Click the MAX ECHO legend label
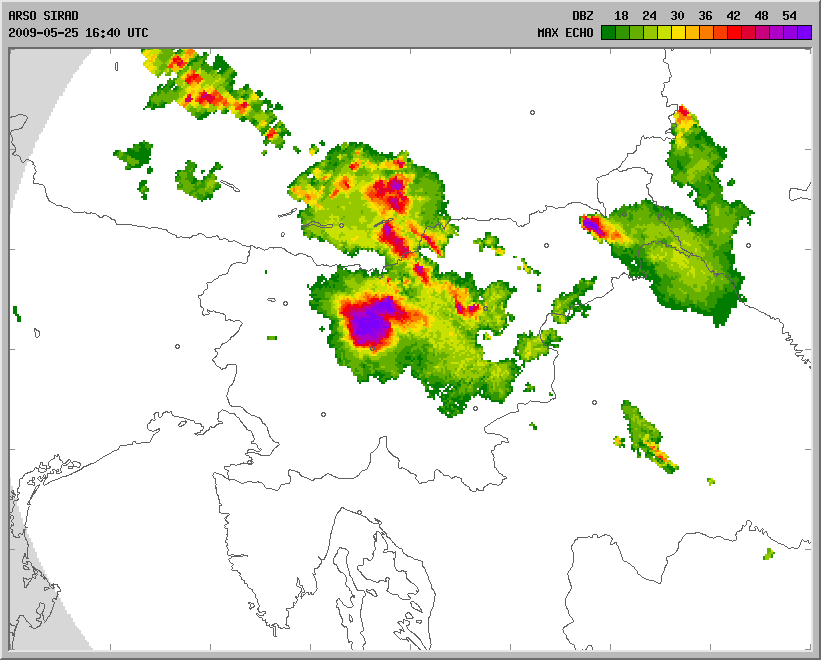 point(565,32)
